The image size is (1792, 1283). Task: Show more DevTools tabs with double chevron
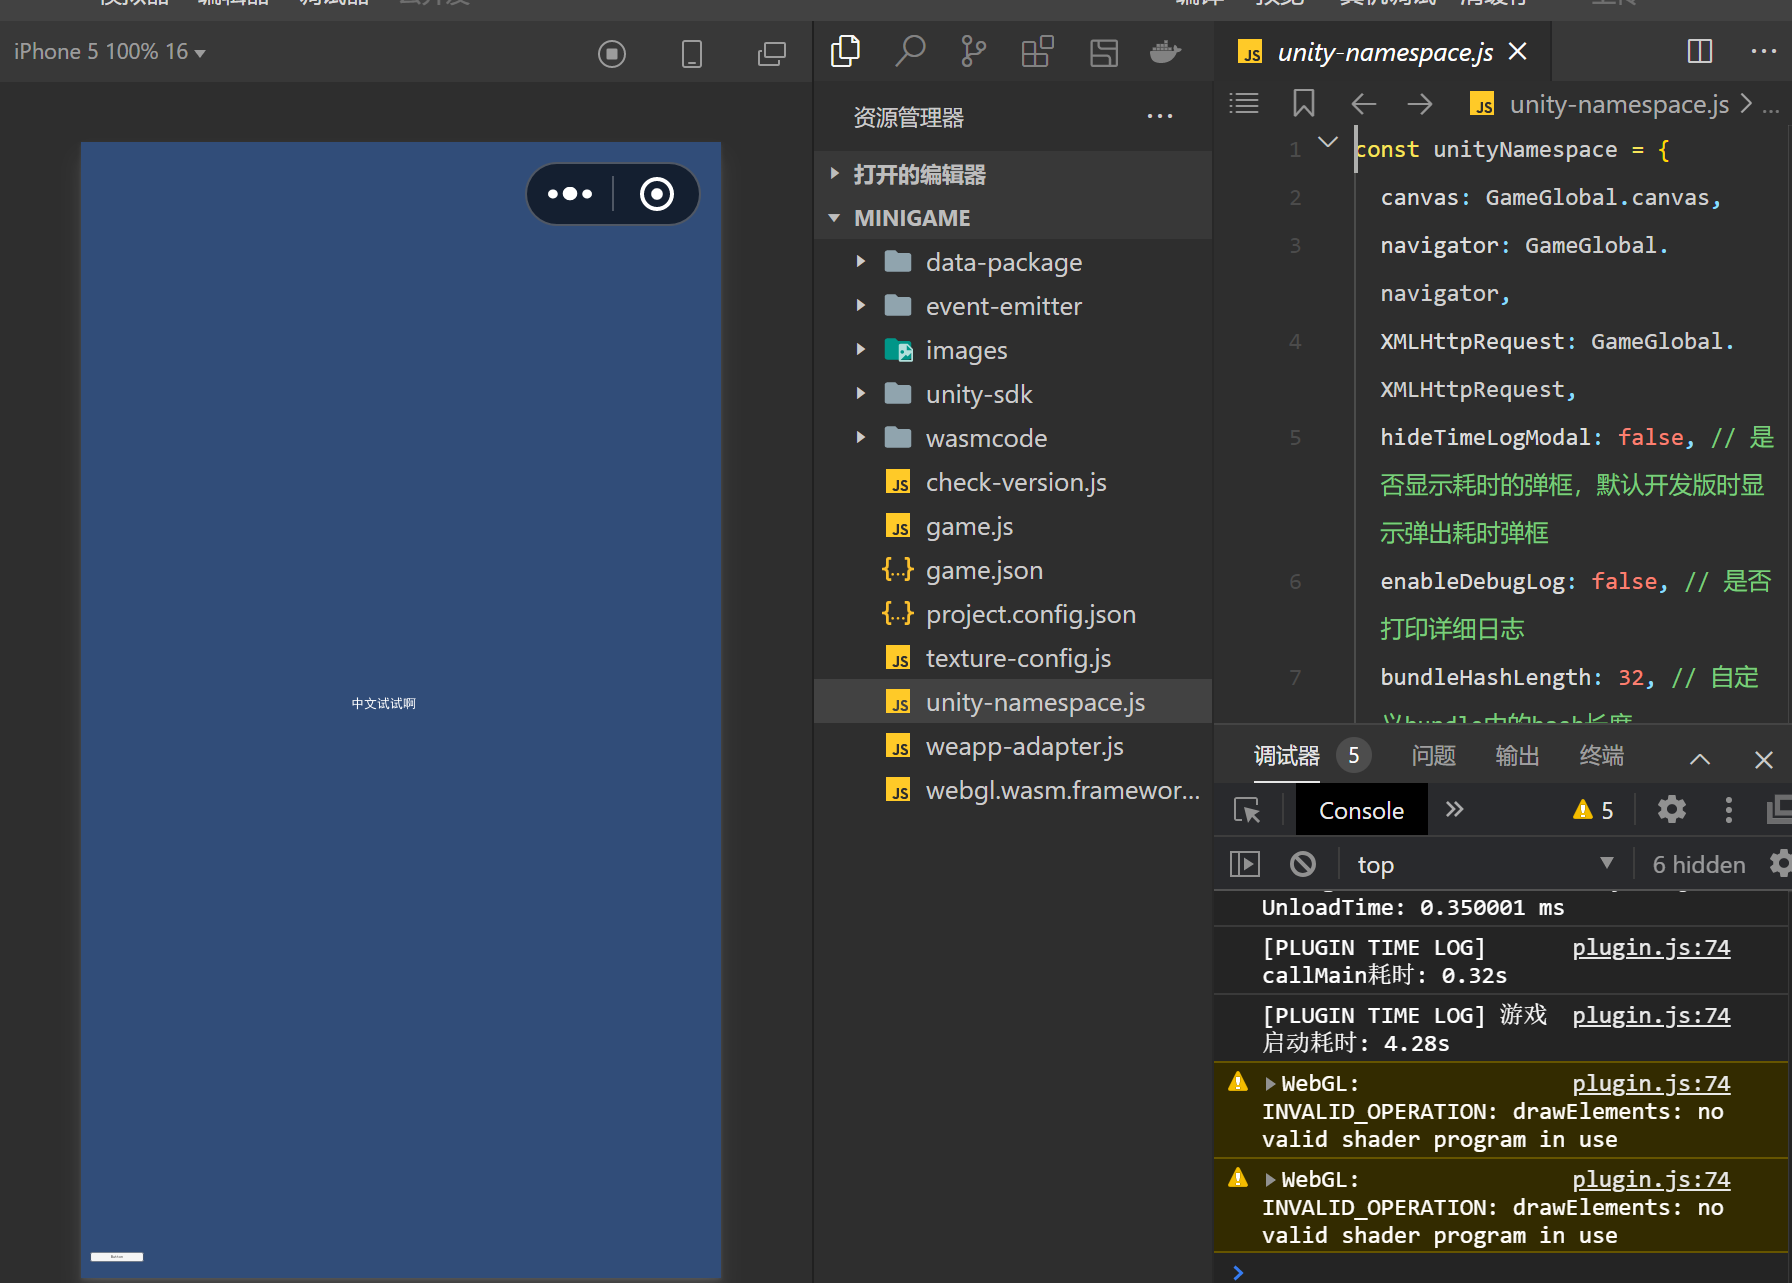1455,810
